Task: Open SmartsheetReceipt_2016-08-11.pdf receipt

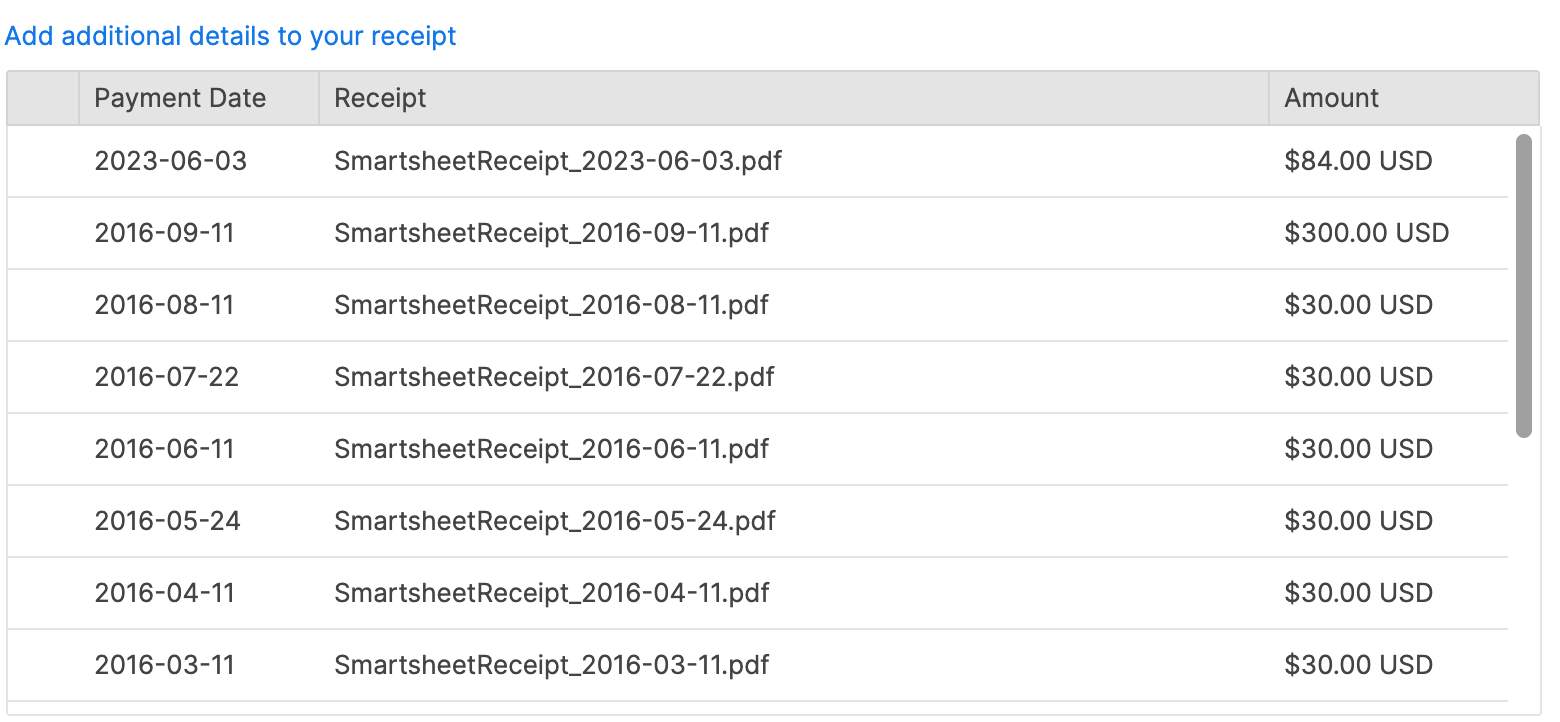Action: tap(551, 305)
